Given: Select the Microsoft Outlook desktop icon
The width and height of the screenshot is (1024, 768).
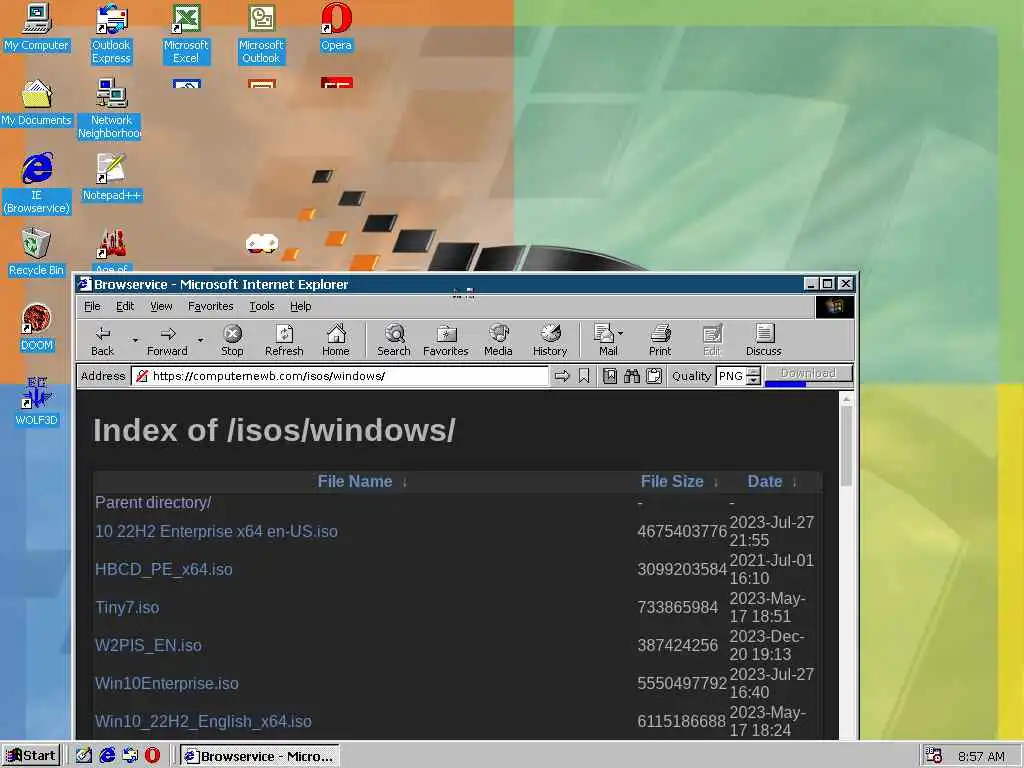Looking at the screenshot, I should coord(261,33).
